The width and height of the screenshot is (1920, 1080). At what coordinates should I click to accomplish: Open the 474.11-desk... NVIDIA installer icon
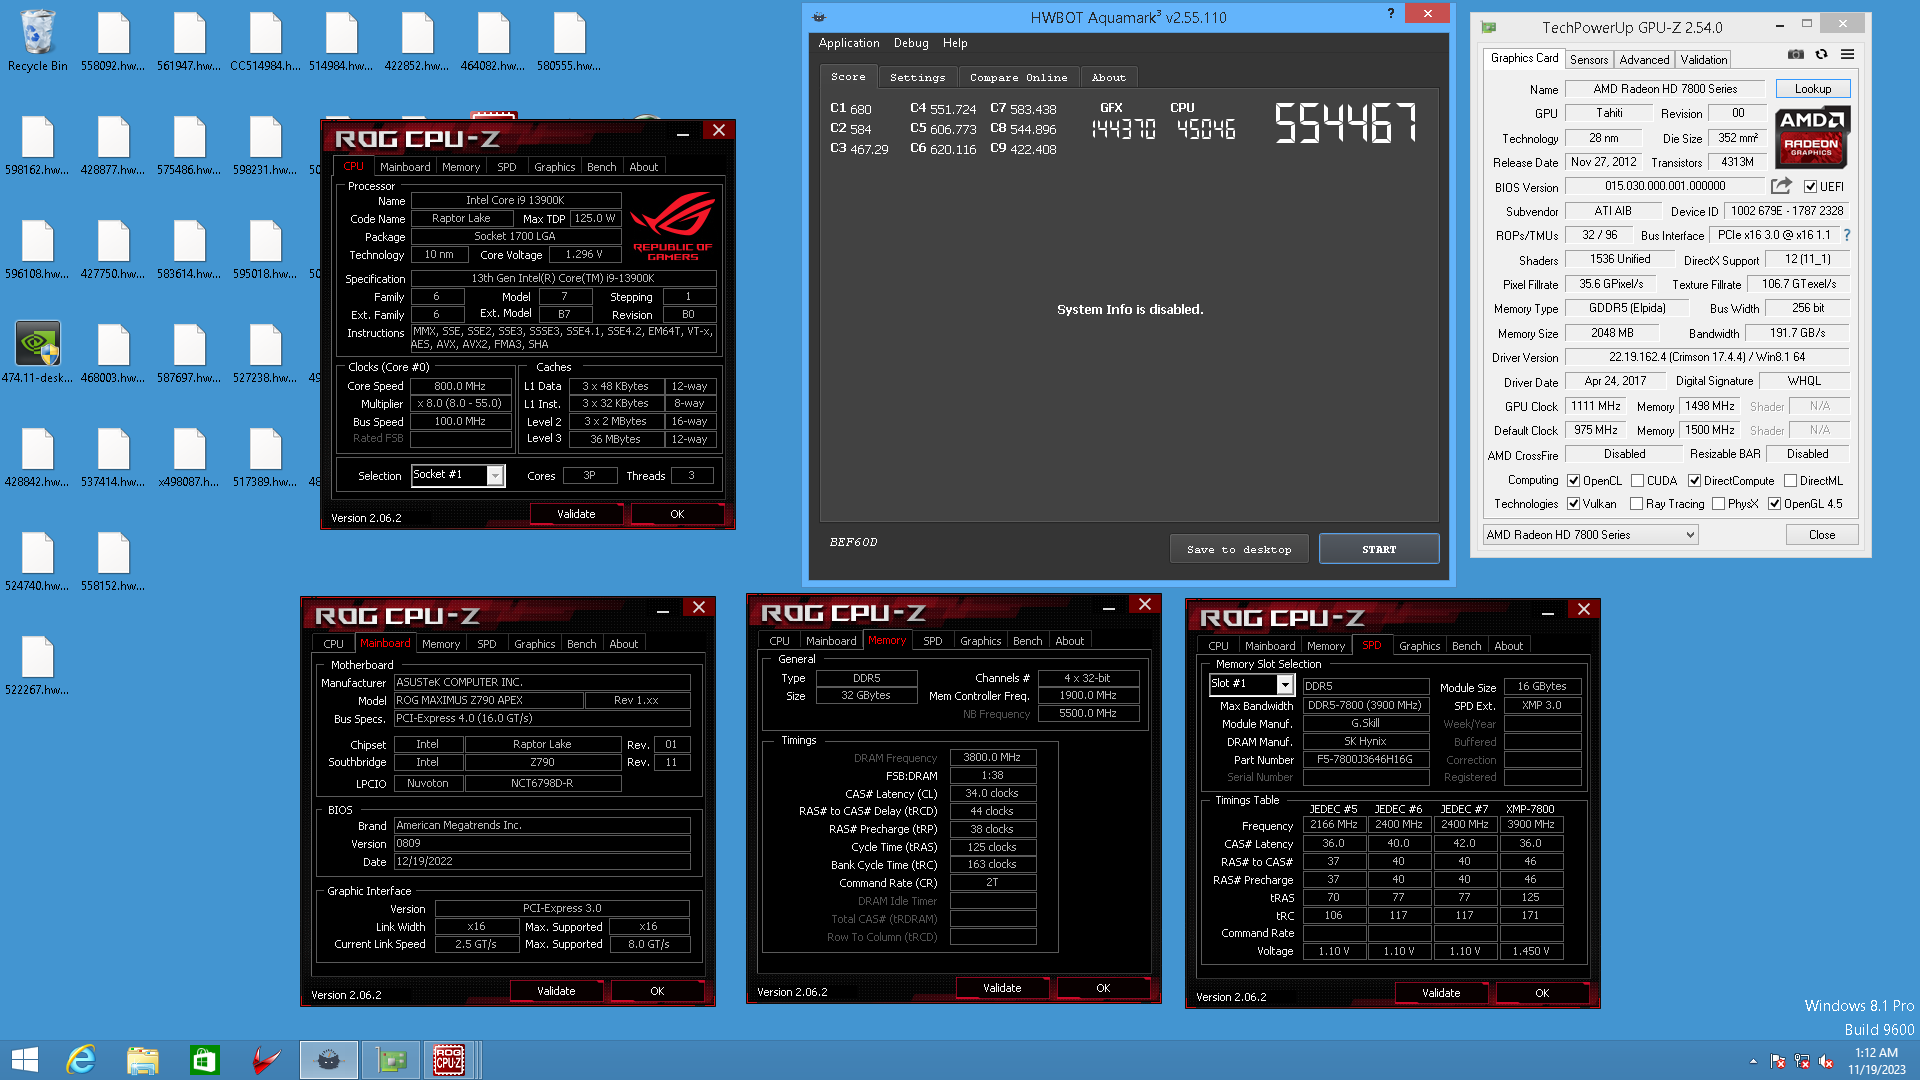coord(37,352)
